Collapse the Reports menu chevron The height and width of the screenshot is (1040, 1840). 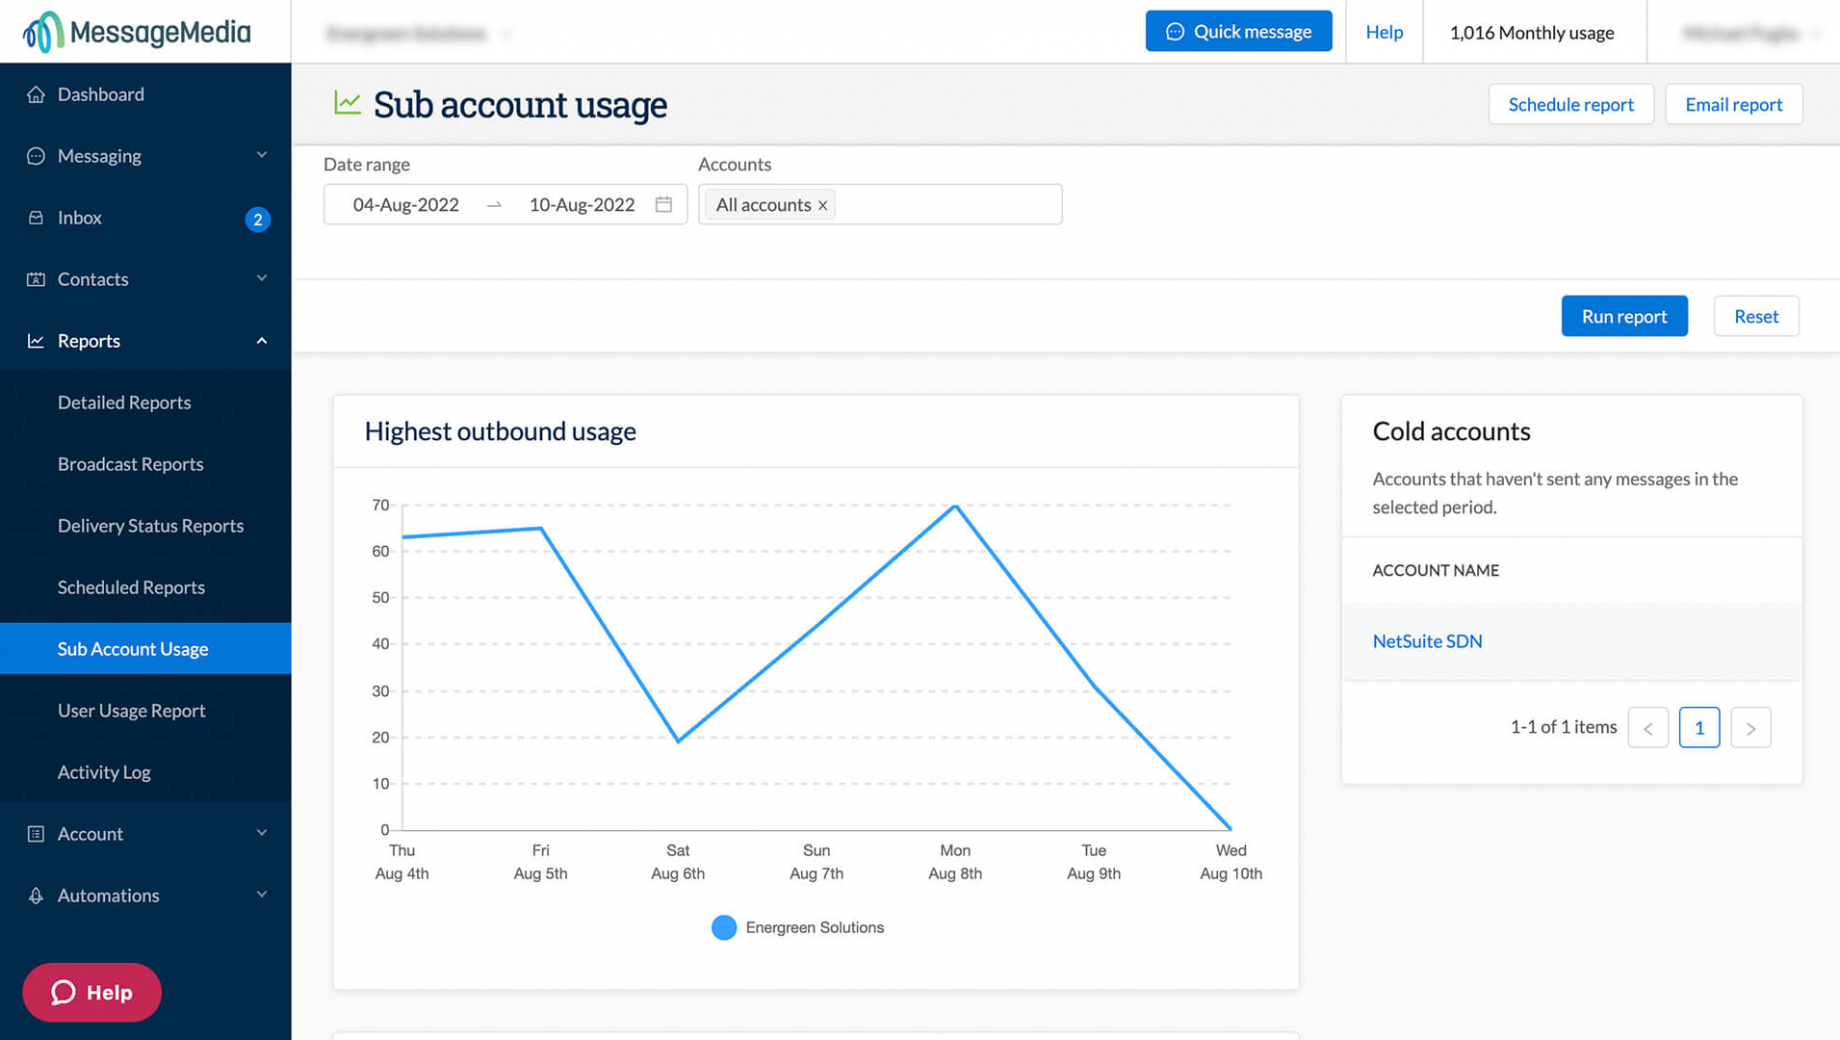(262, 341)
